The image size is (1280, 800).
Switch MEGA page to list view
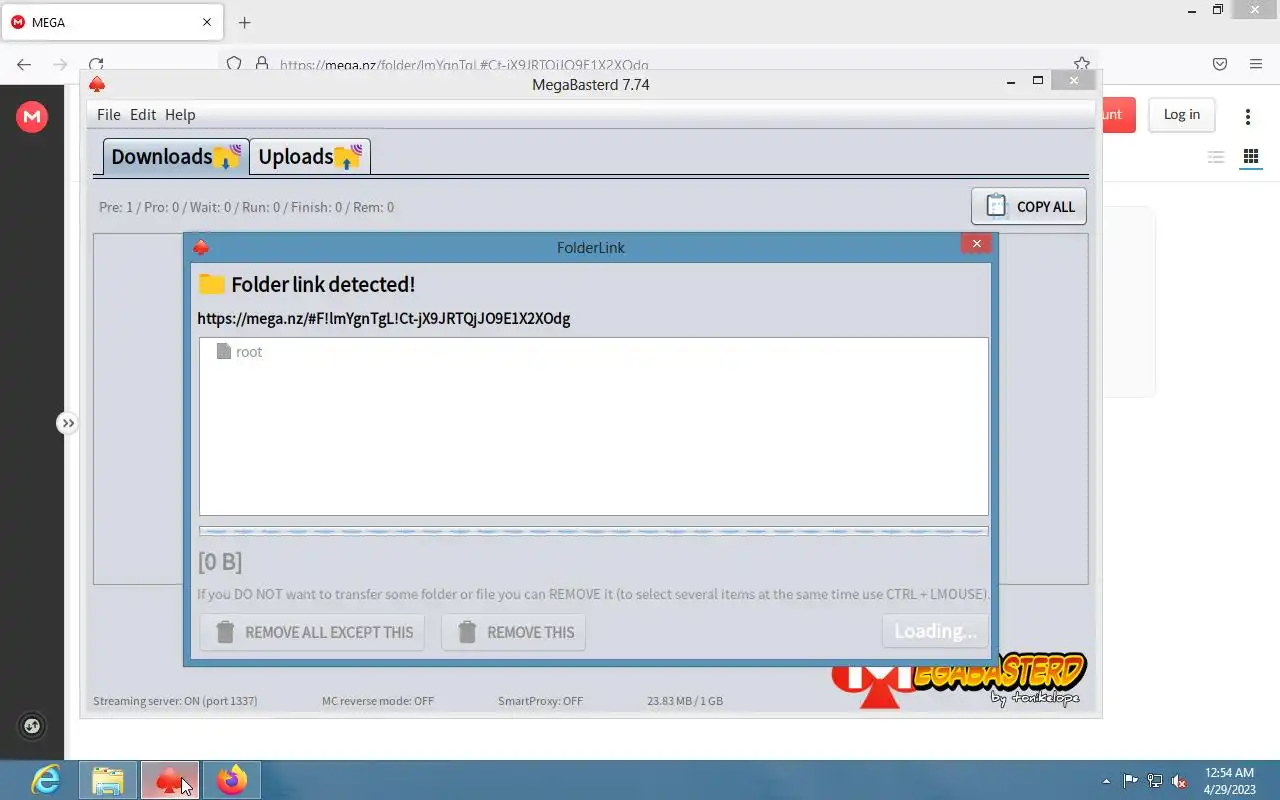[x=1216, y=157]
